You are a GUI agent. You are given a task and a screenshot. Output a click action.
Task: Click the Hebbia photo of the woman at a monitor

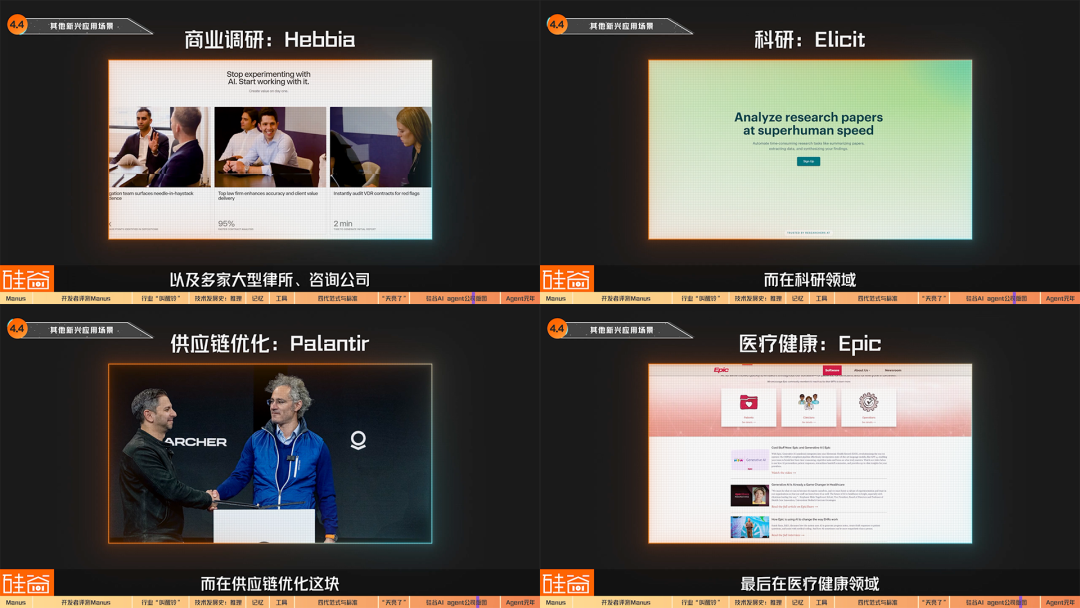point(380,147)
